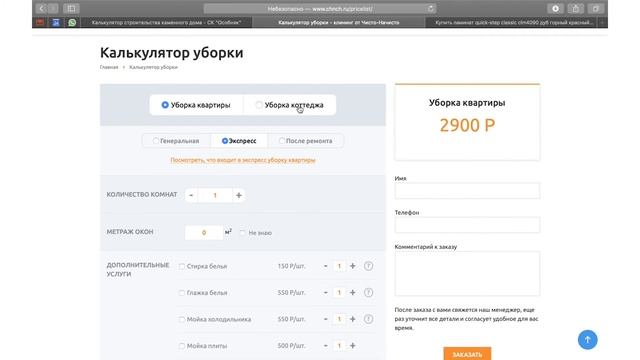
Task: Decrease Мойка холодильника quantity
Action: click(326, 319)
